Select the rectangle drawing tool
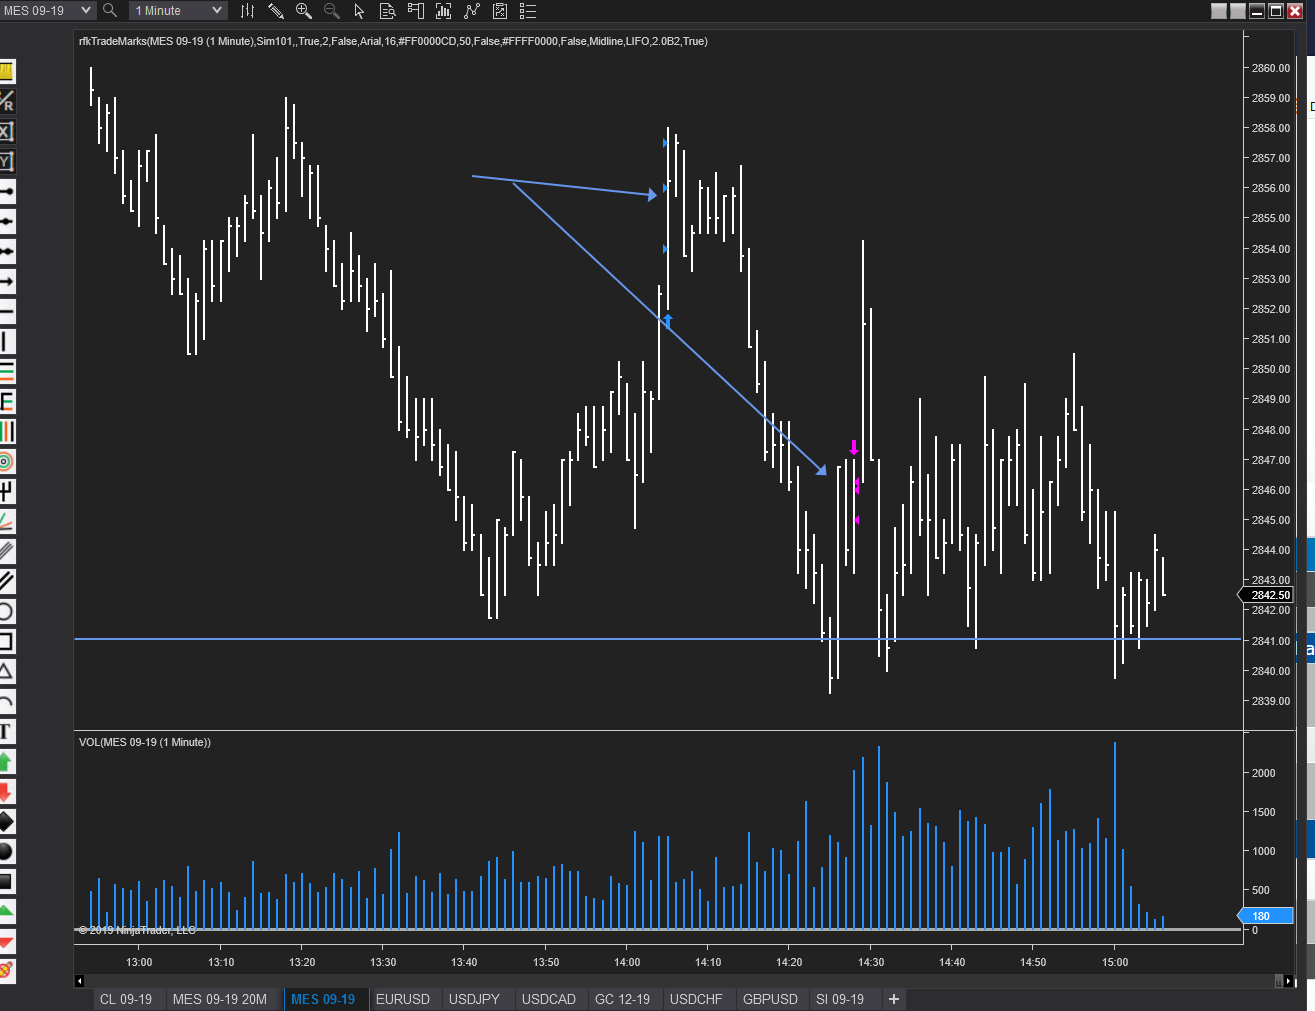The width and height of the screenshot is (1315, 1011). pos(6,641)
